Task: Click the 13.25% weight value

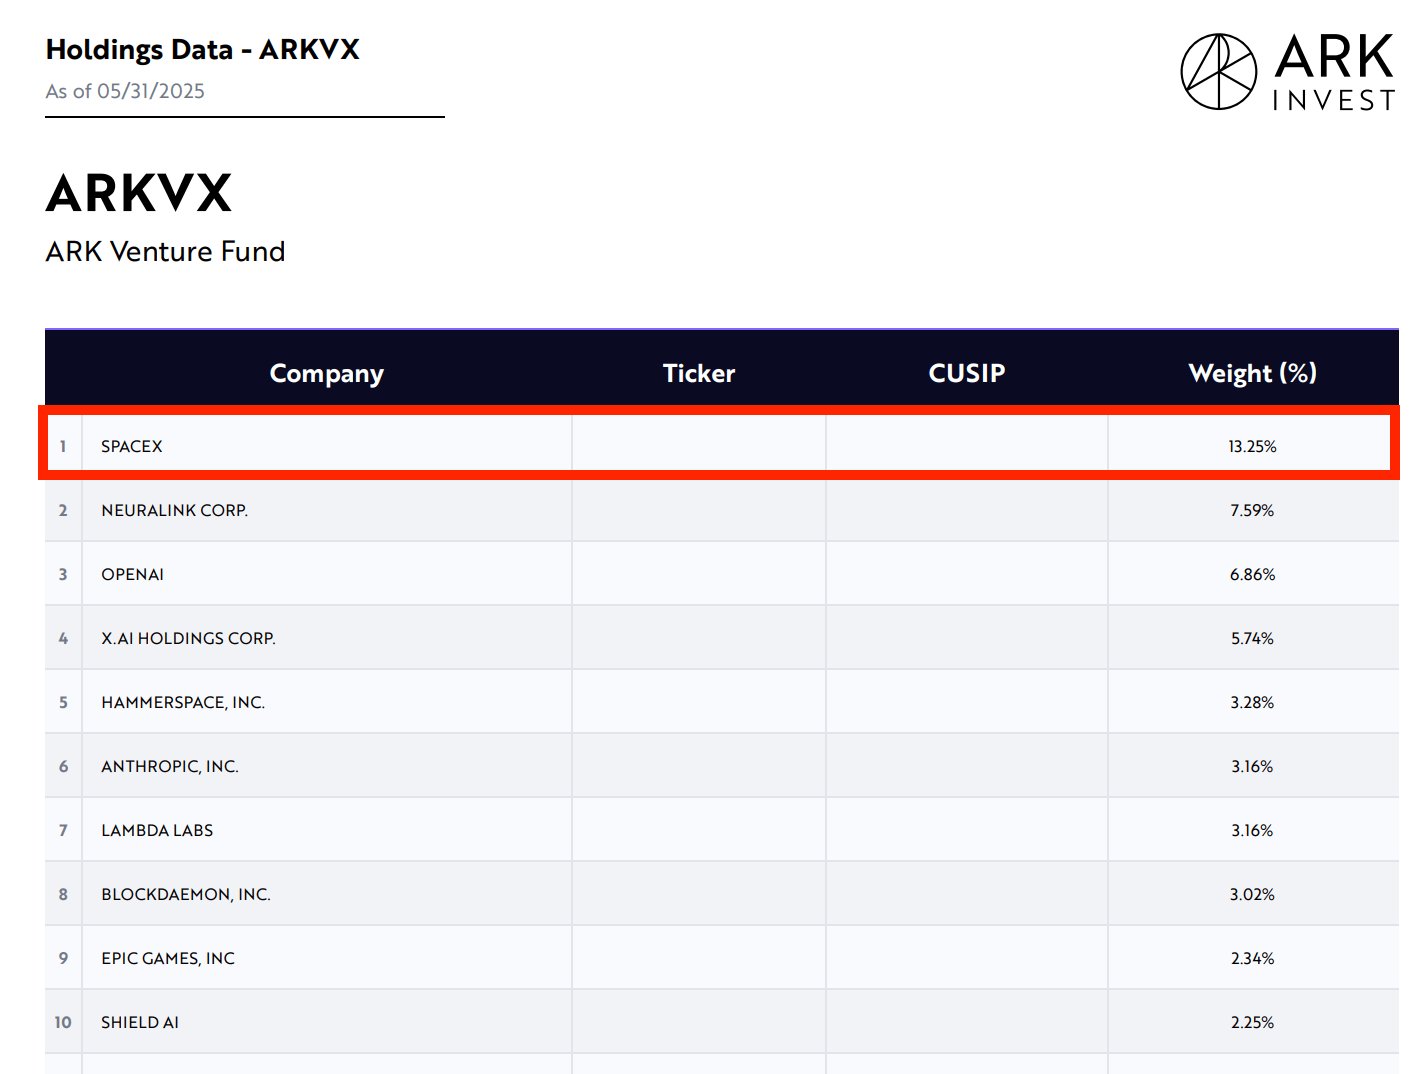Action: 1253,446
